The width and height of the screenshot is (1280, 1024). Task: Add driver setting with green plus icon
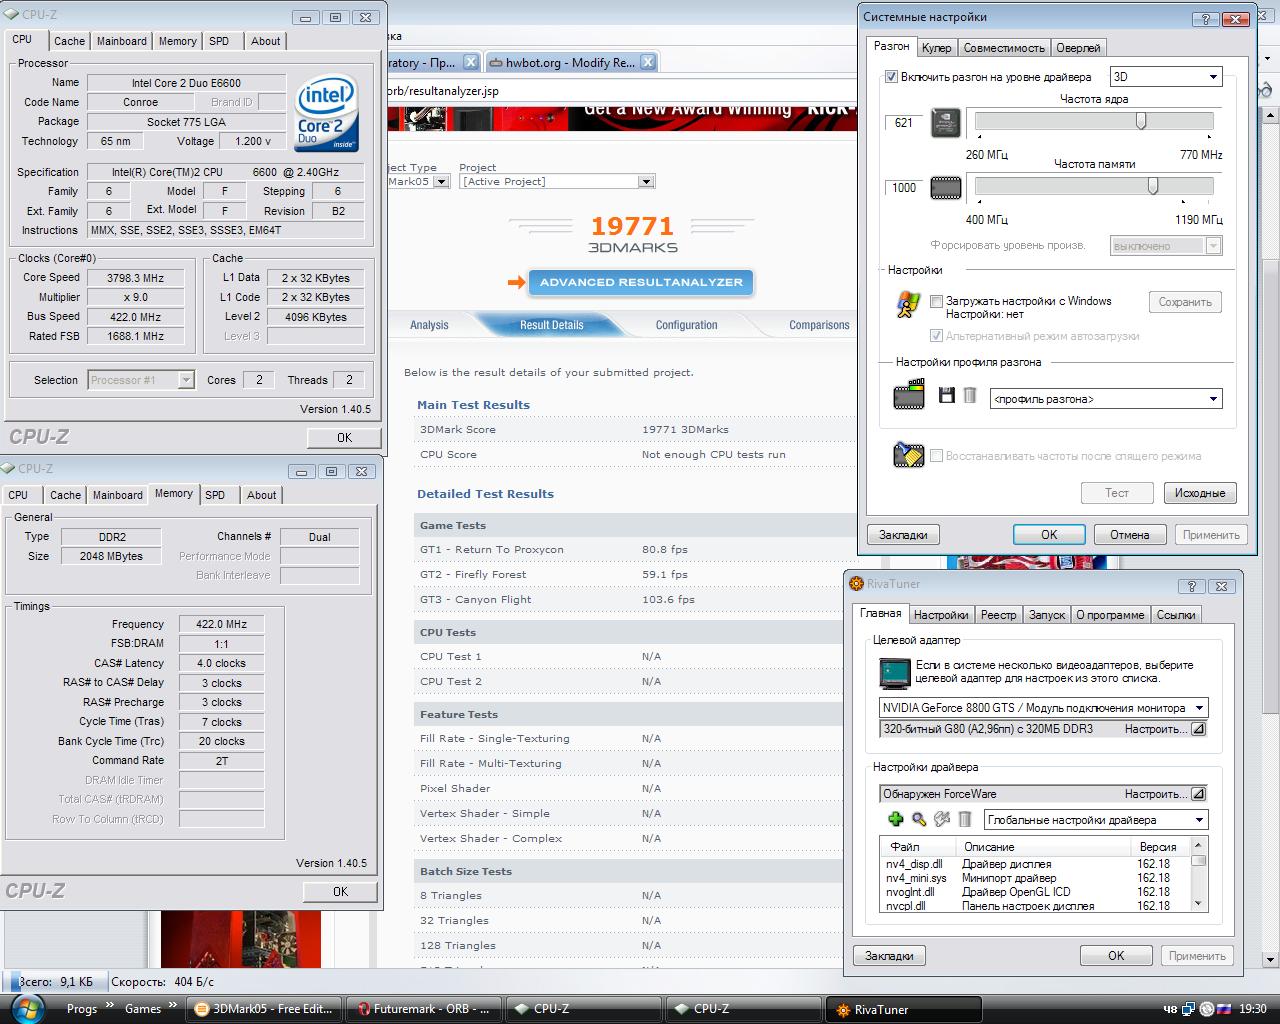tap(896, 820)
